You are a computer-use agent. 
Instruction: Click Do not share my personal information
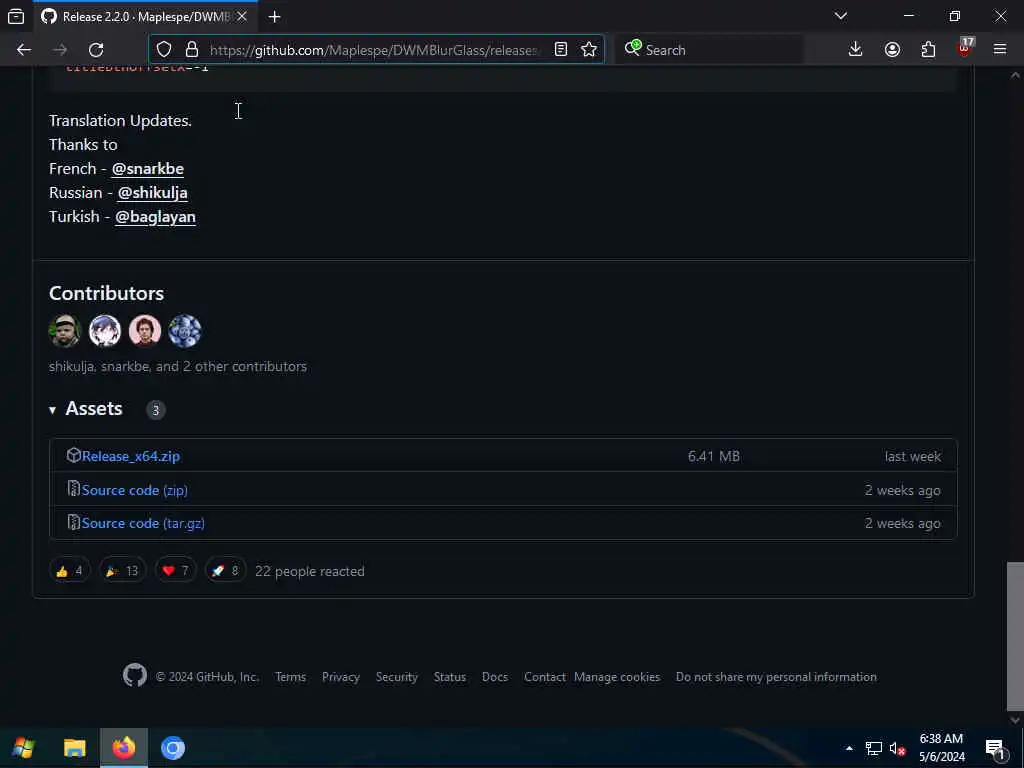776,677
